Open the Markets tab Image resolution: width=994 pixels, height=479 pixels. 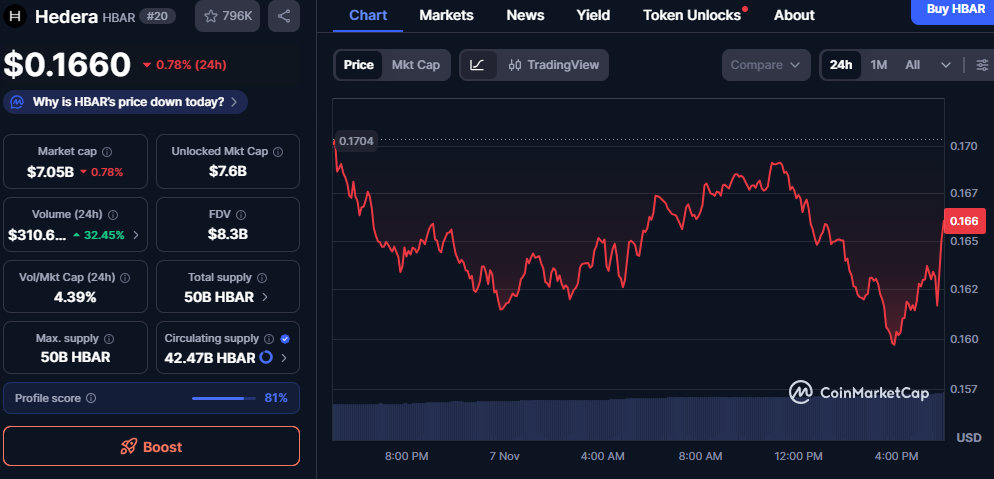pos(446,15)
